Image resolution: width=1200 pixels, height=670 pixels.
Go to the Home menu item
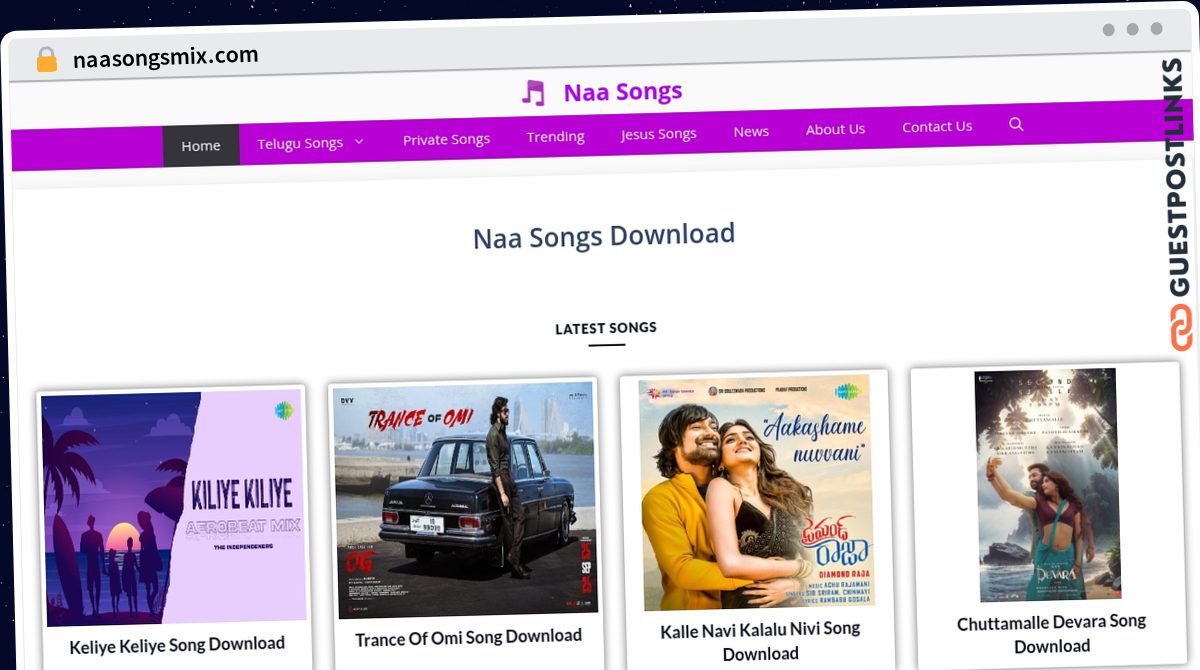201,145
